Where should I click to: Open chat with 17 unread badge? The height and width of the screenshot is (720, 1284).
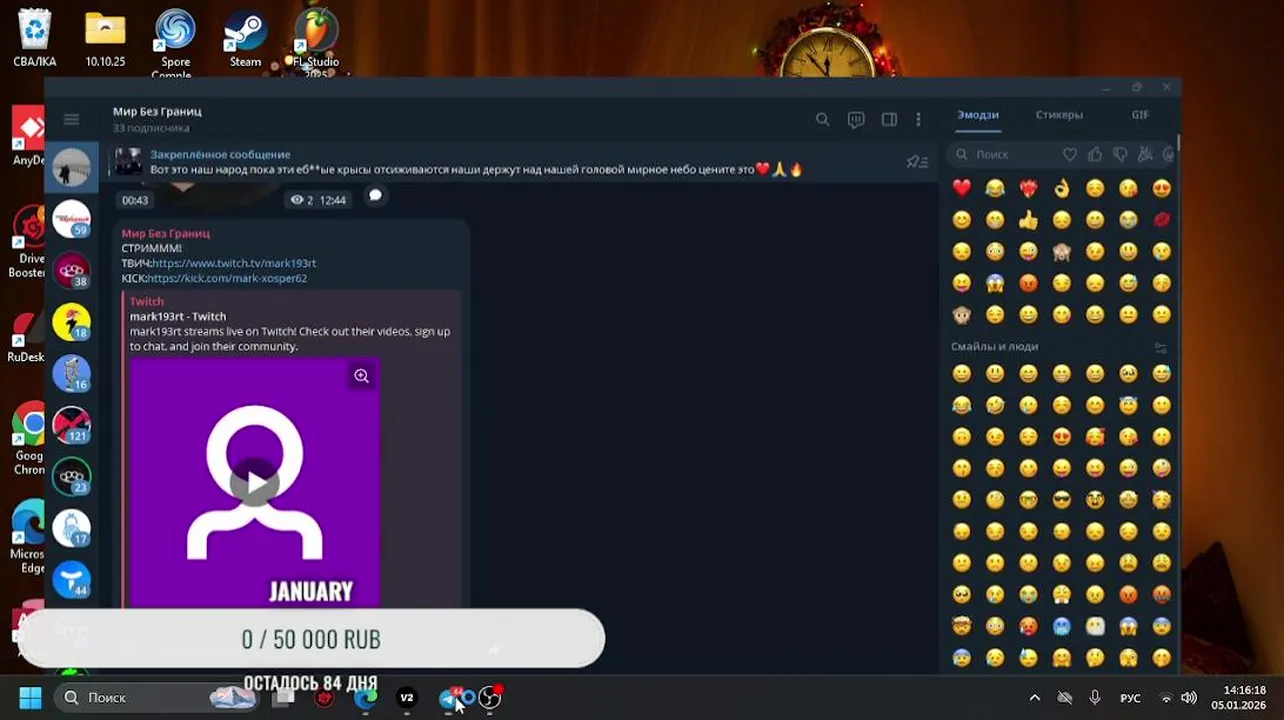point(72,529)
